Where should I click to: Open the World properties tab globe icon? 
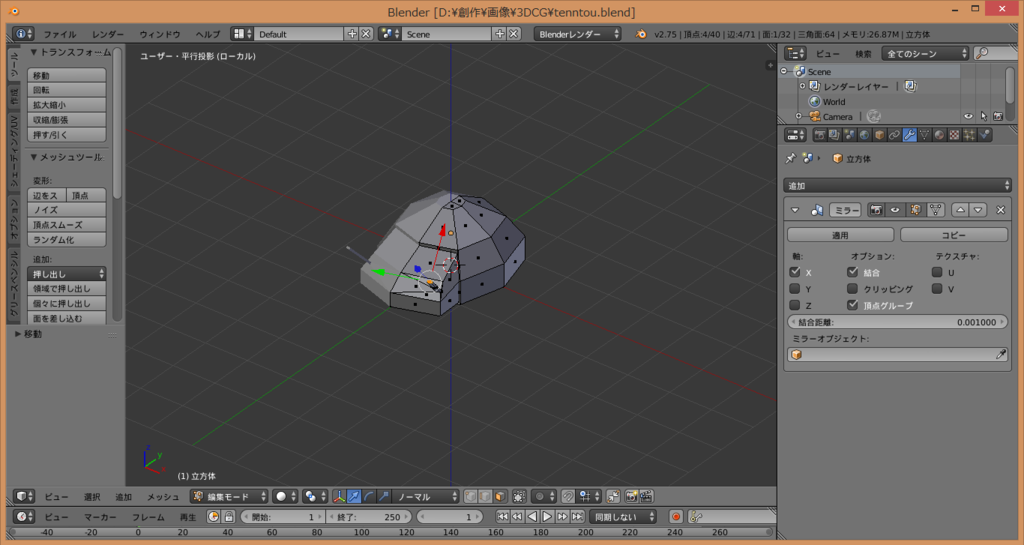(865, 135)
